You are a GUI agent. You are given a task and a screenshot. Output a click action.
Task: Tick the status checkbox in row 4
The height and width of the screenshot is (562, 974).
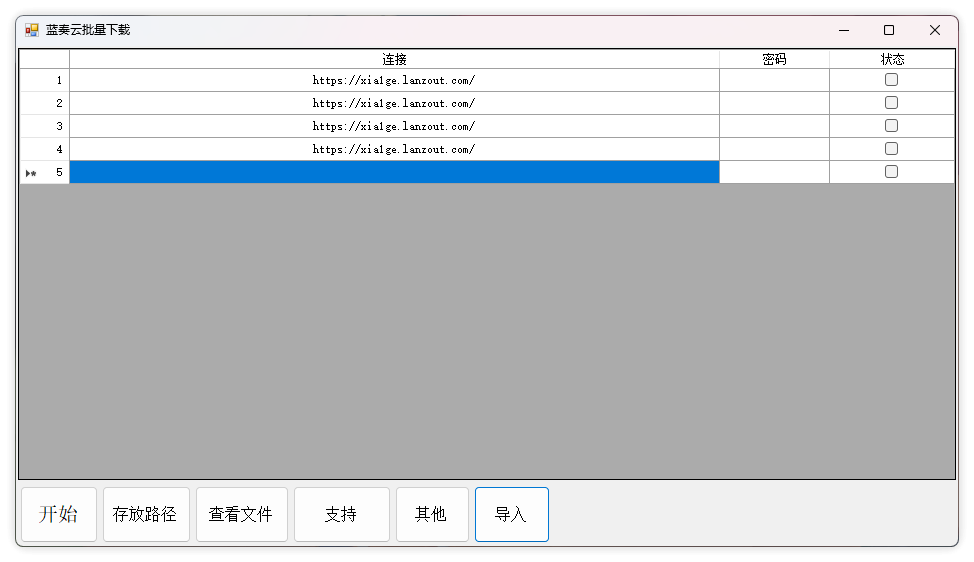[891, 148]
